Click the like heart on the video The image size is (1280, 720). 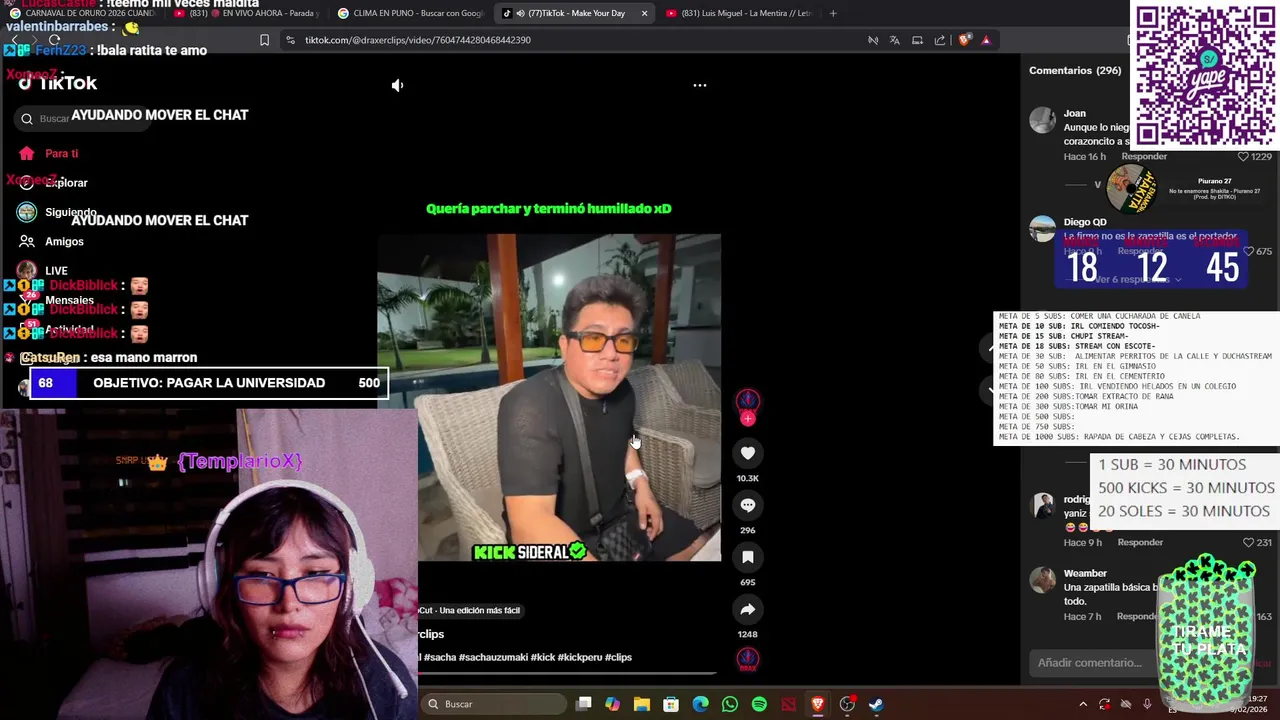click(x=748, y=453)
